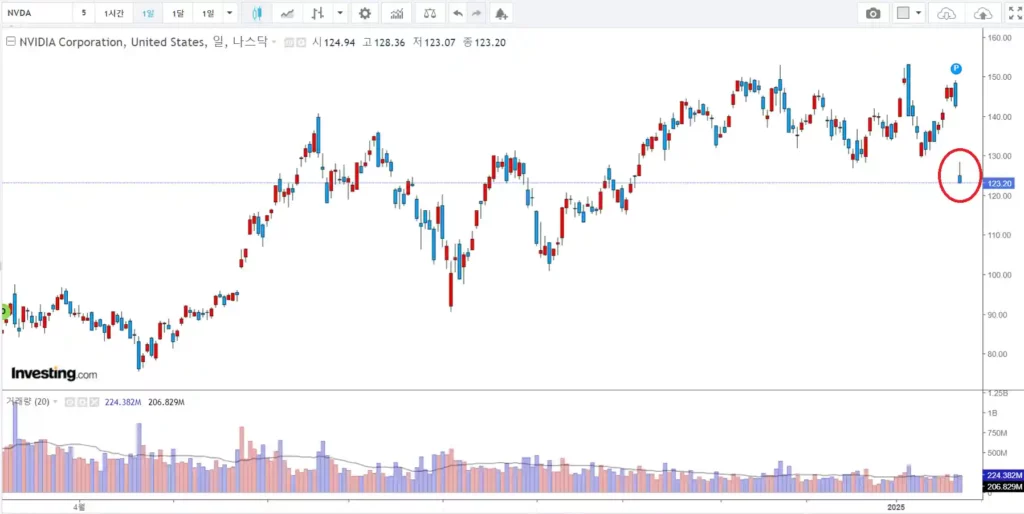
Task: Click the 종 123.20 close value
Action: (x=485, y=42)
